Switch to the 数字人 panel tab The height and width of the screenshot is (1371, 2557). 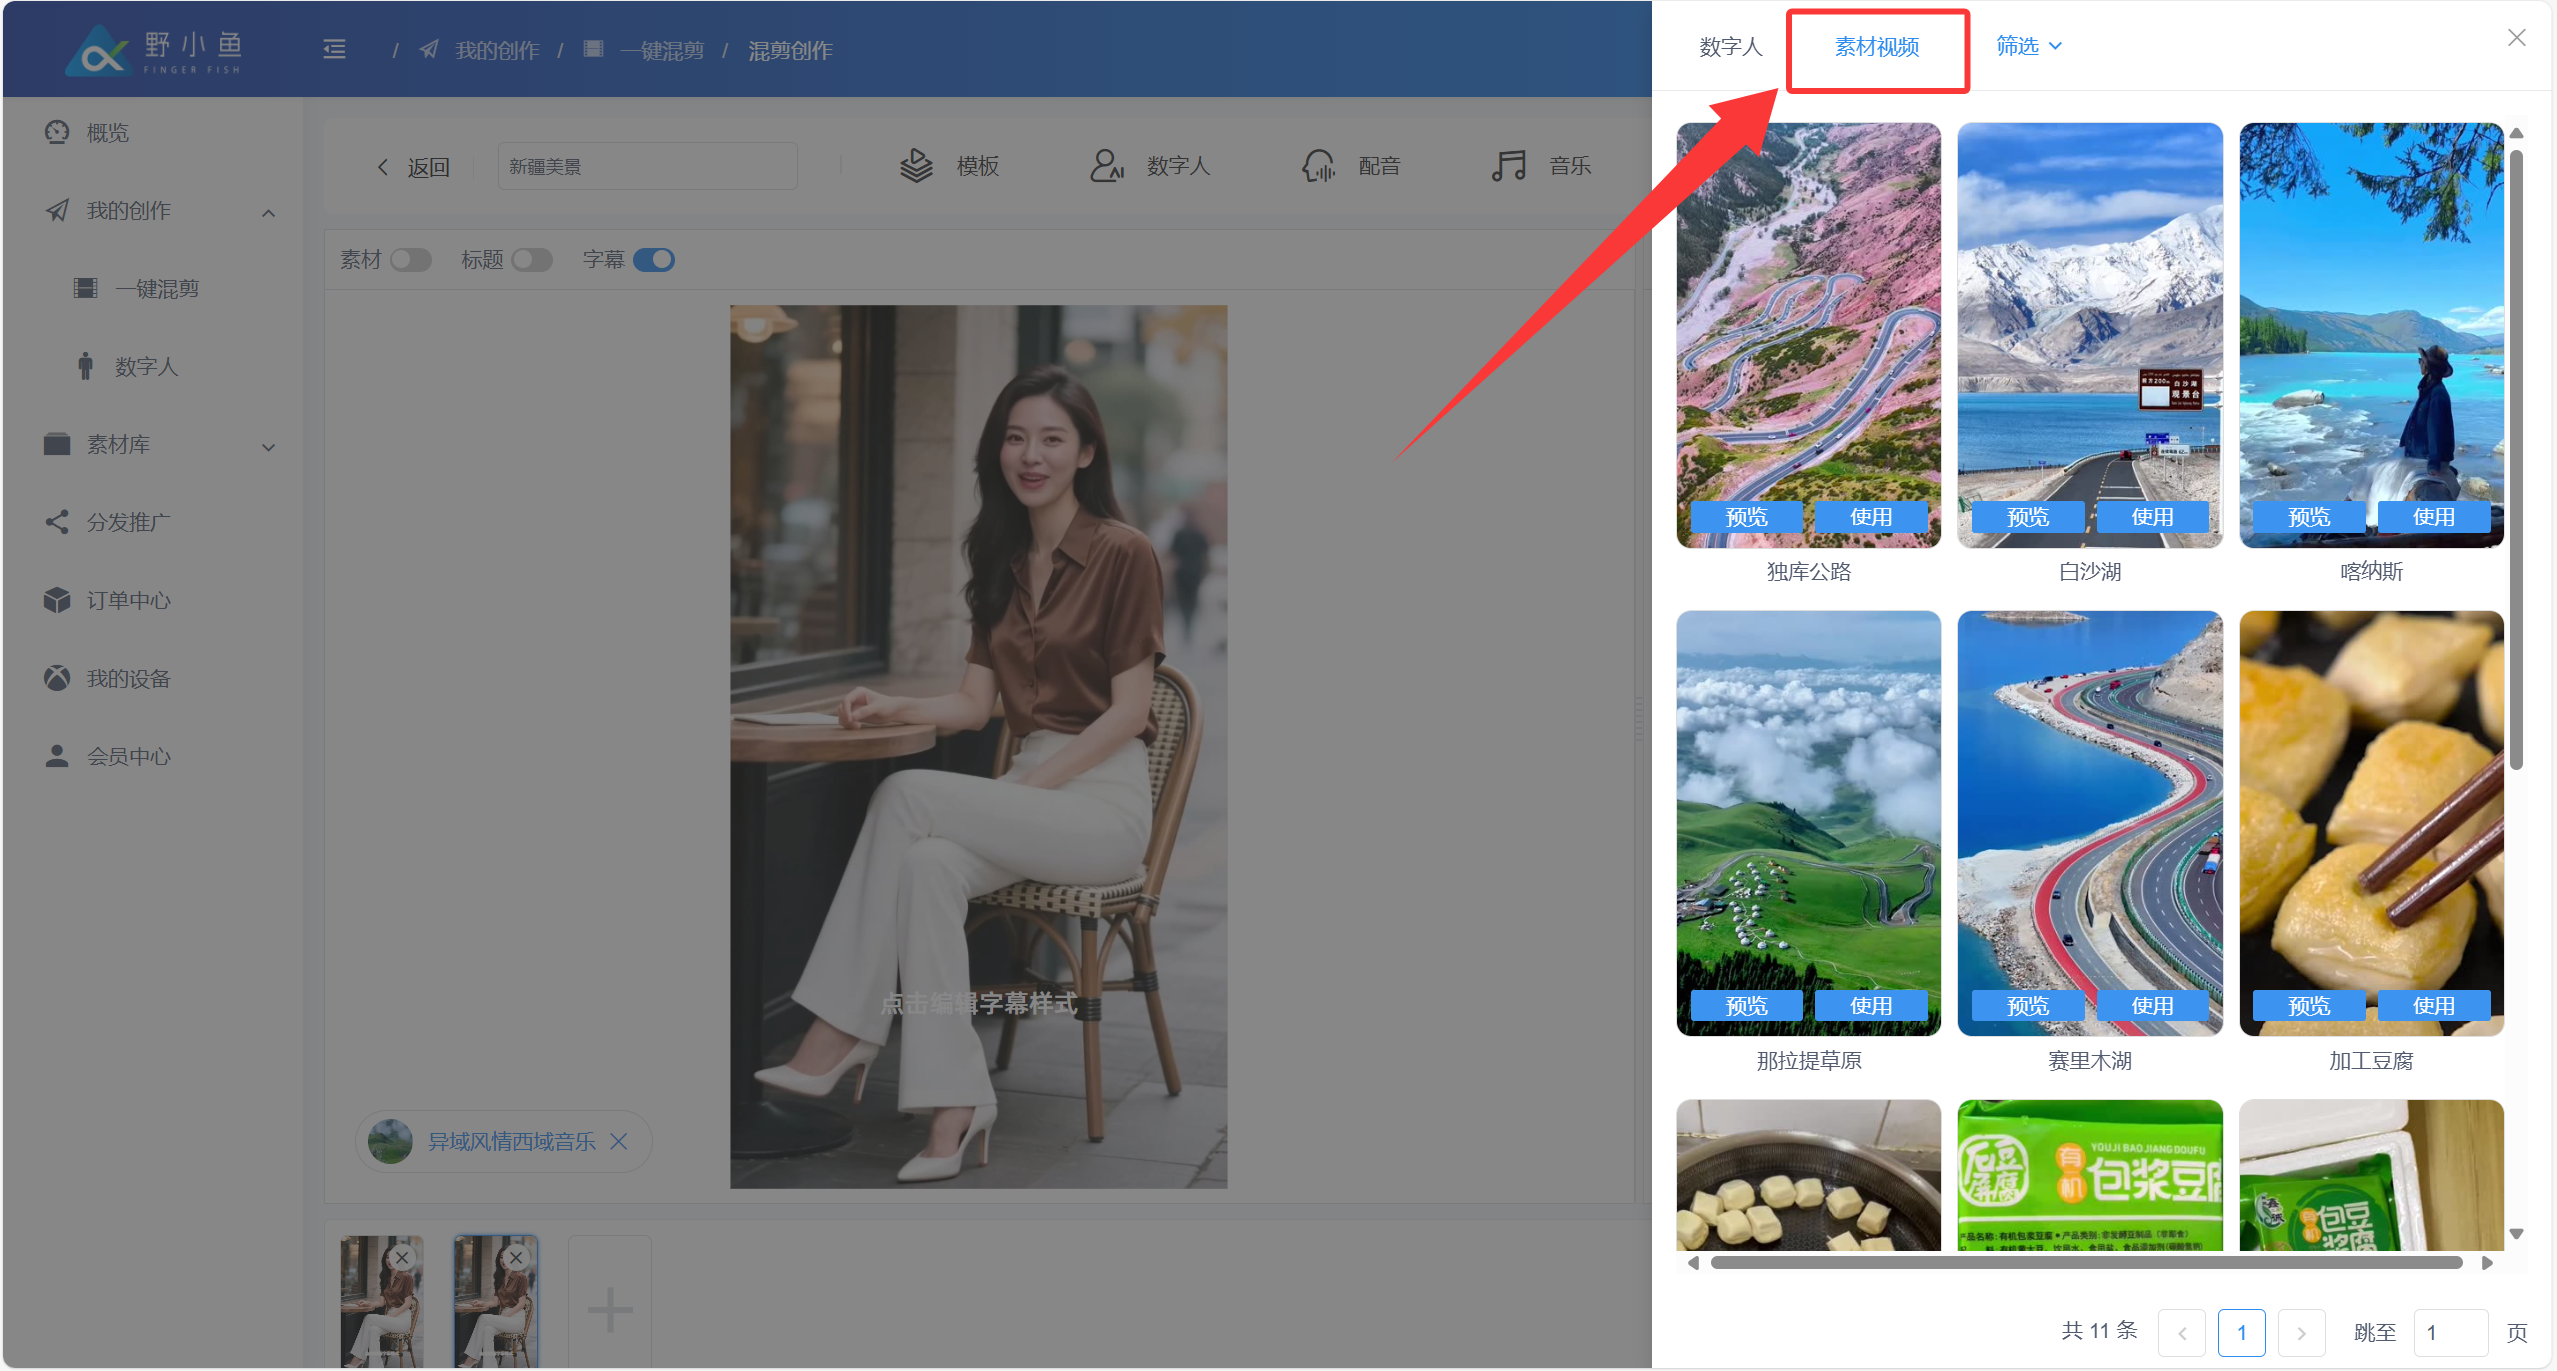click(x=1730, y=47)
